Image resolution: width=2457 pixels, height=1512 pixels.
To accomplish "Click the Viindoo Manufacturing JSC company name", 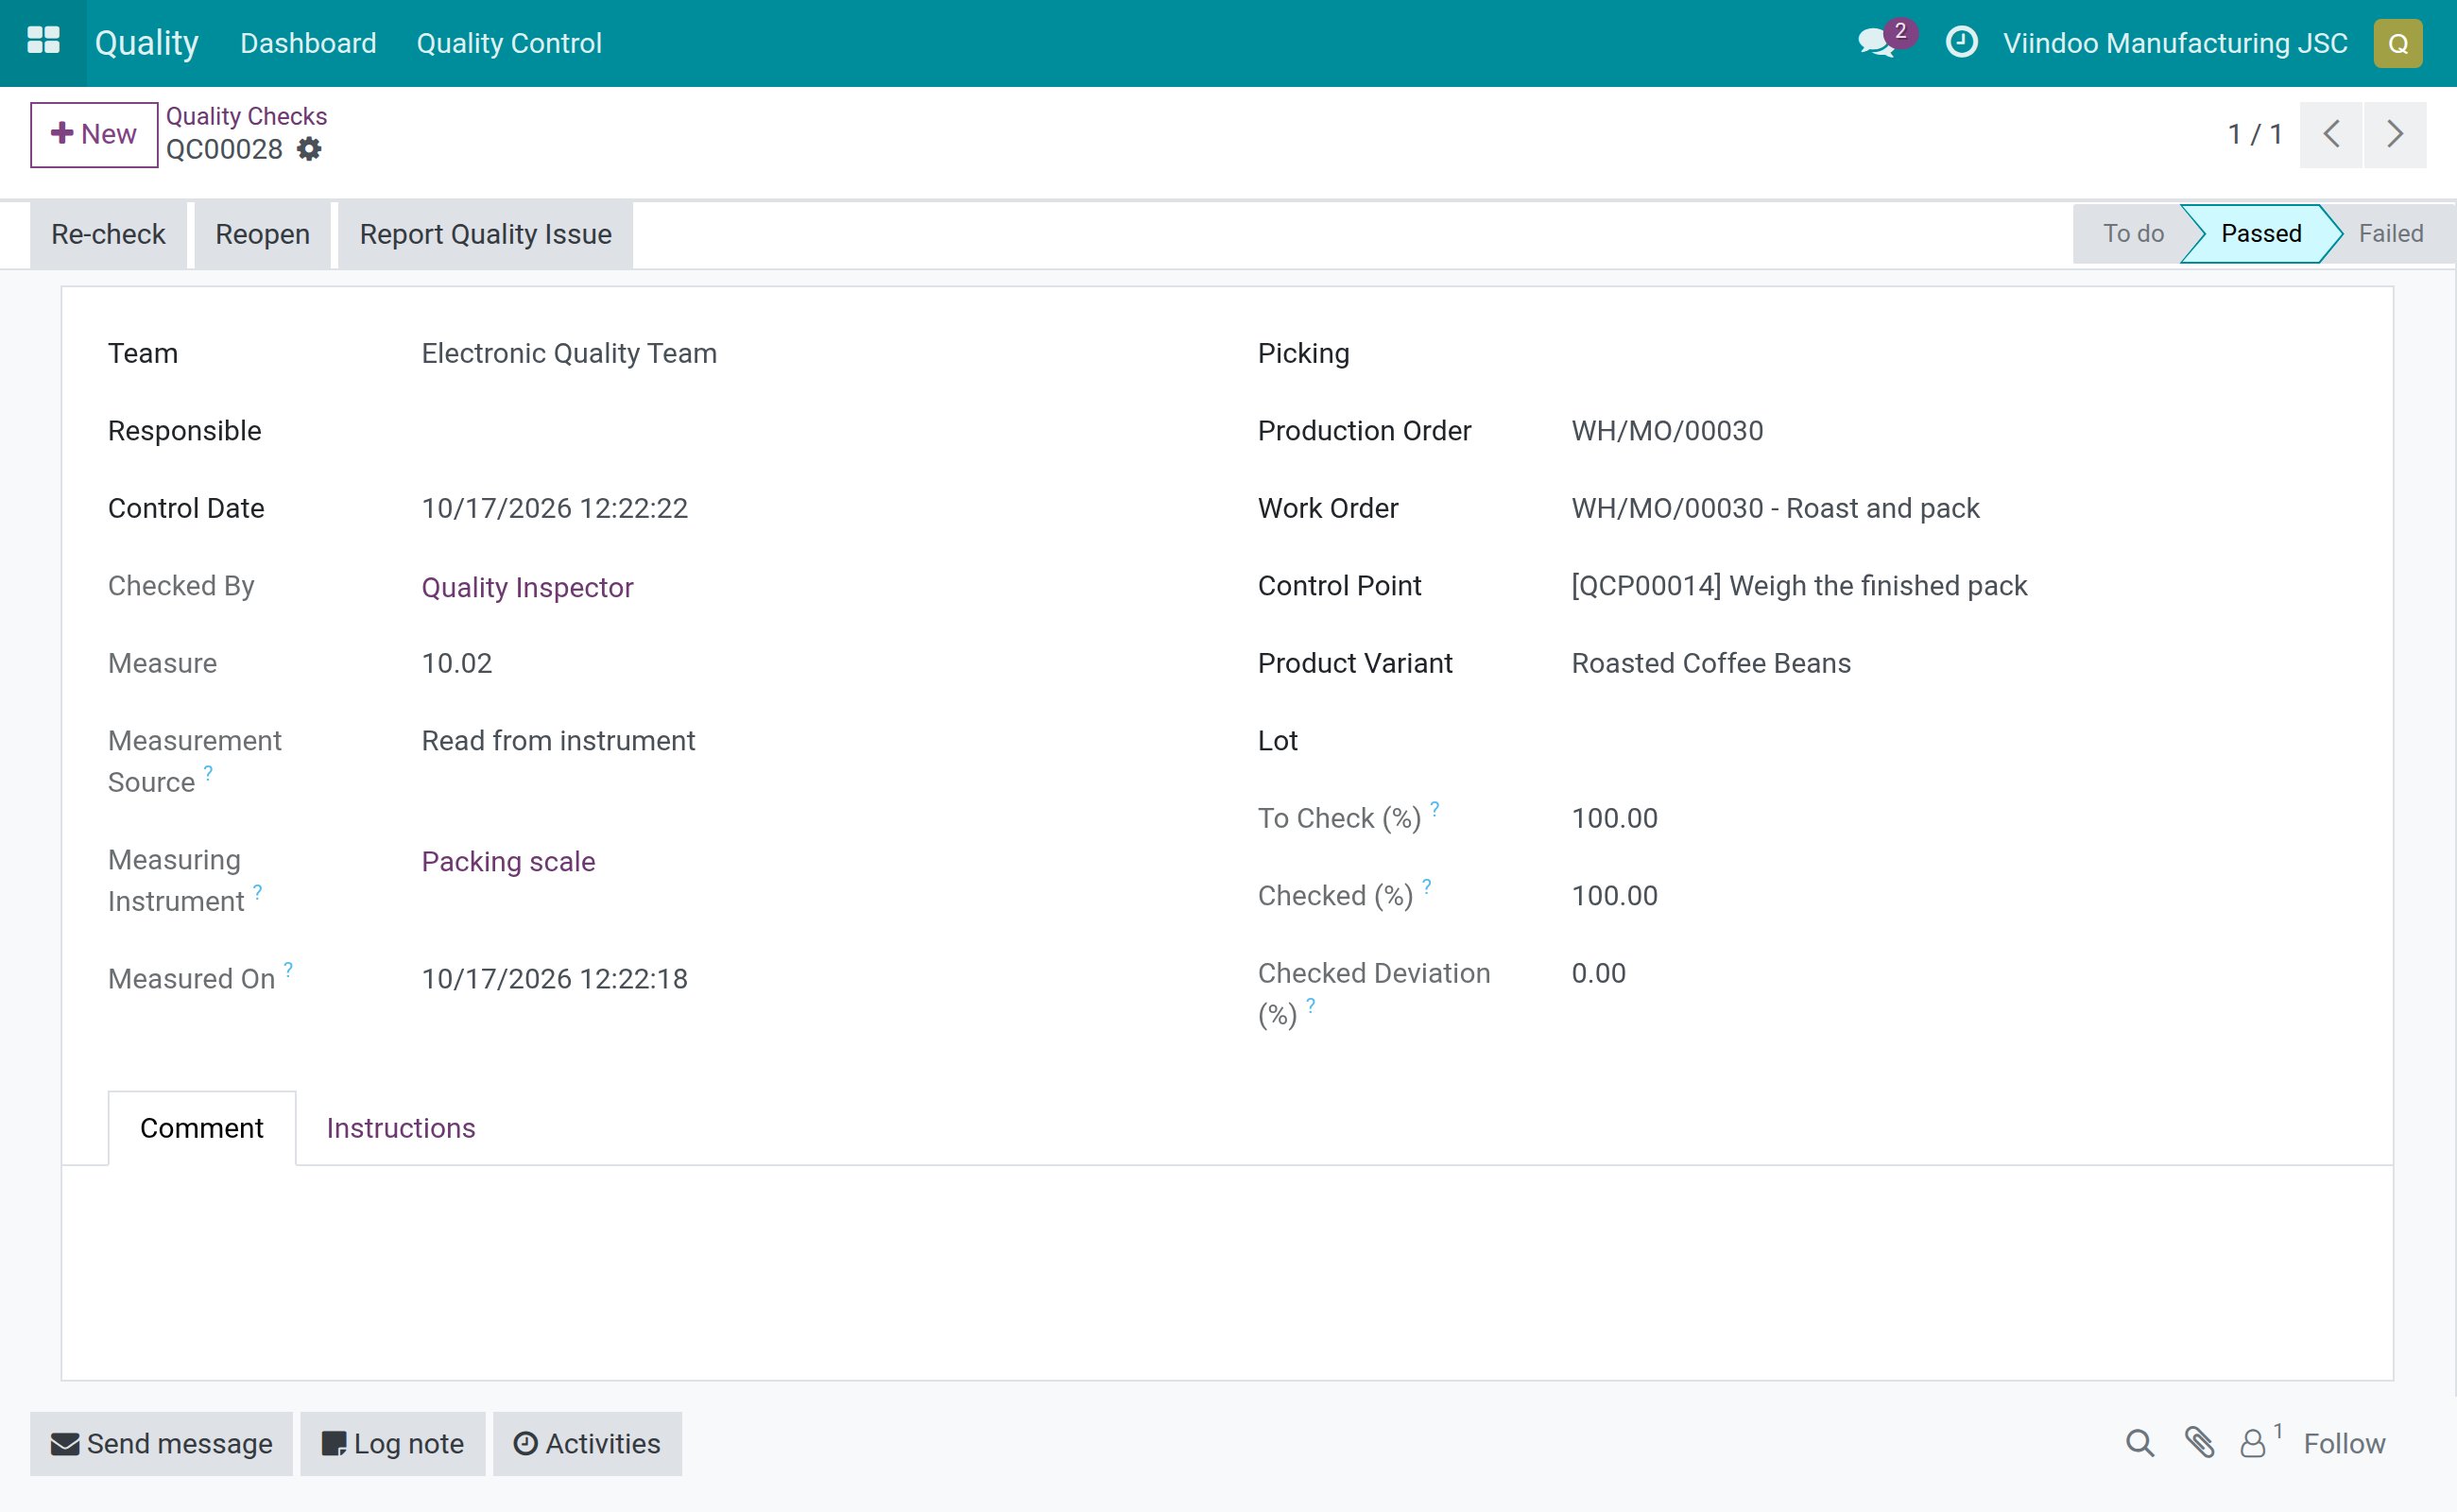I will [x=2175, y=43].
